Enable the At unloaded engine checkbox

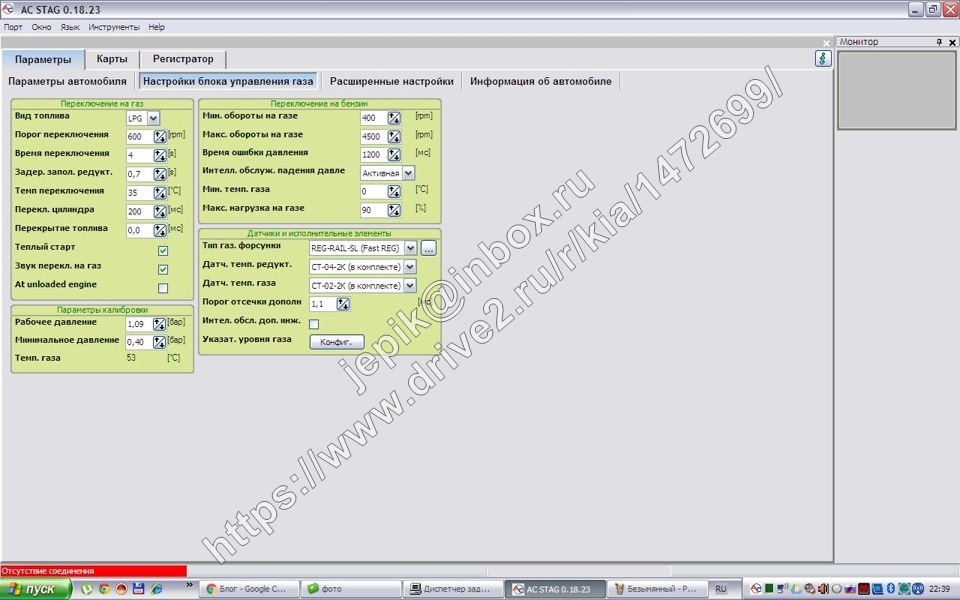click(163, 288)
